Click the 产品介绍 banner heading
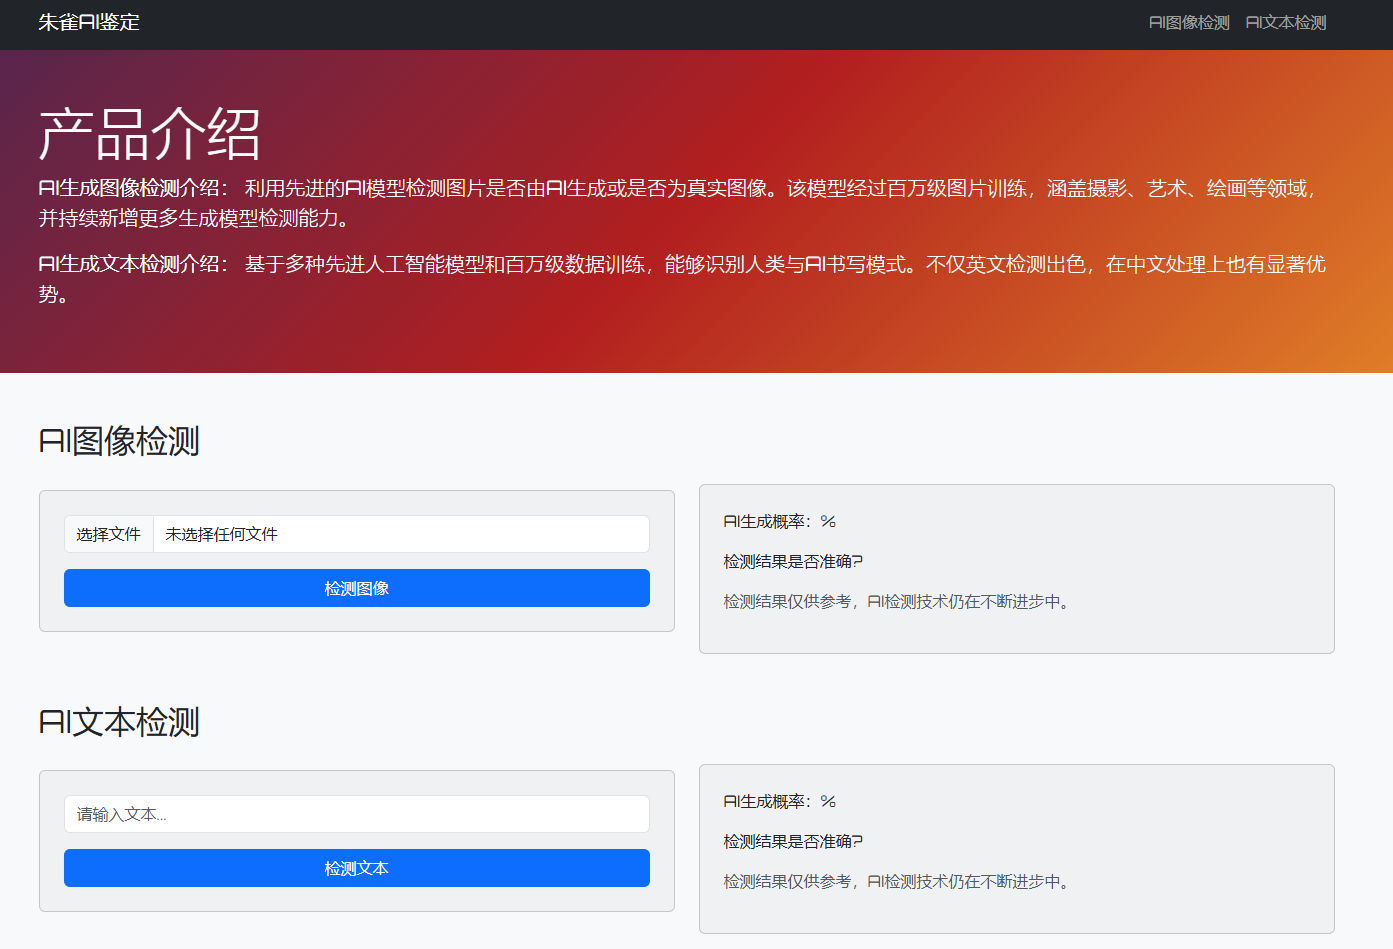Screen dimensions: 1393x949 coord(150,134)
